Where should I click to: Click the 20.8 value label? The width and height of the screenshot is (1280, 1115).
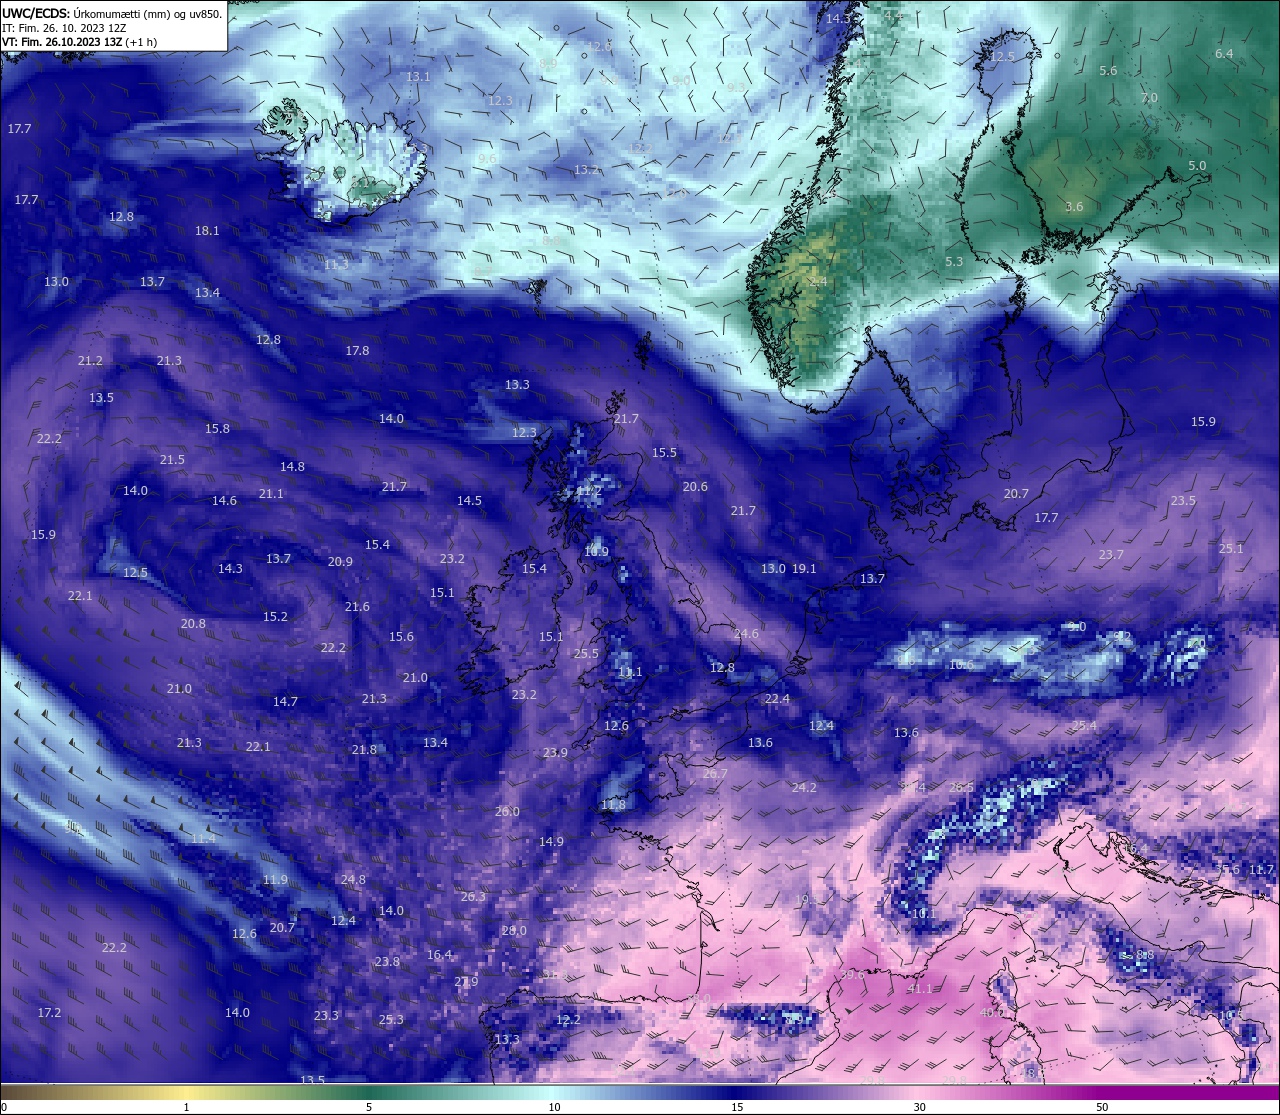(193, 624)
